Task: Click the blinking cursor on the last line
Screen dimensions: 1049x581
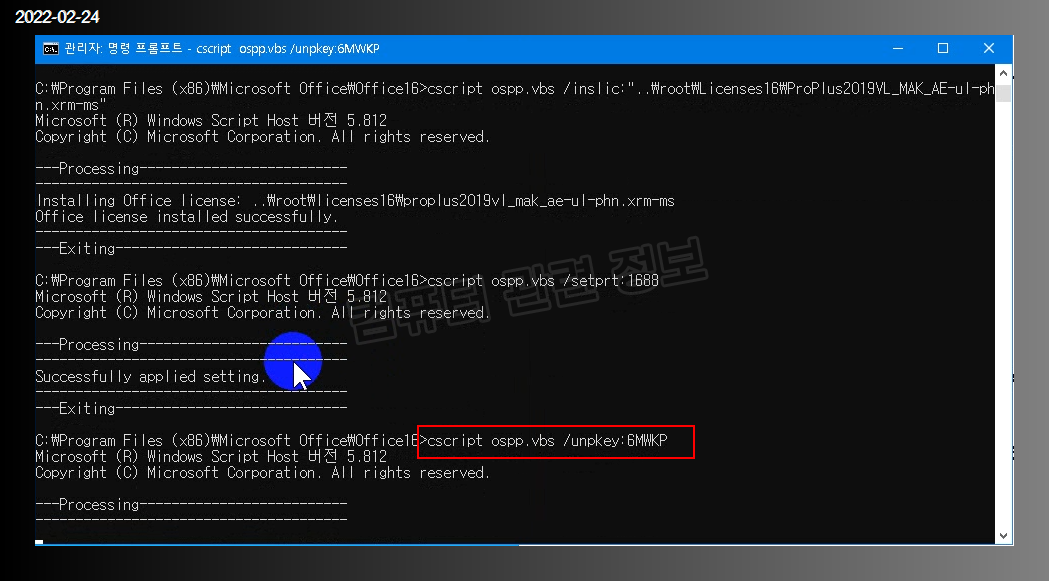Action: [x=39, y=542]
